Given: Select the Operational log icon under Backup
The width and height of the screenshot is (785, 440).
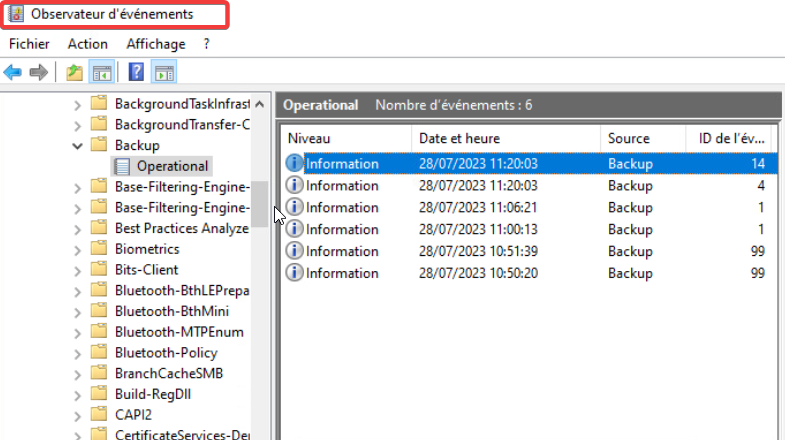Looking at the screenshot, I should coord(122,166).
